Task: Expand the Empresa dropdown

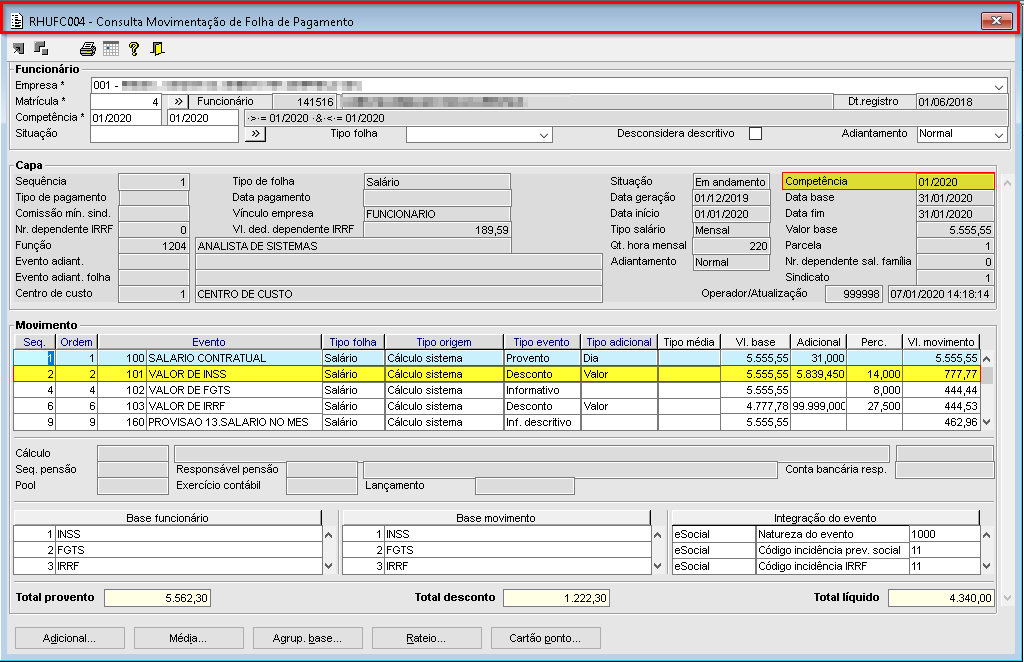Action: click(x=999, y=86)
